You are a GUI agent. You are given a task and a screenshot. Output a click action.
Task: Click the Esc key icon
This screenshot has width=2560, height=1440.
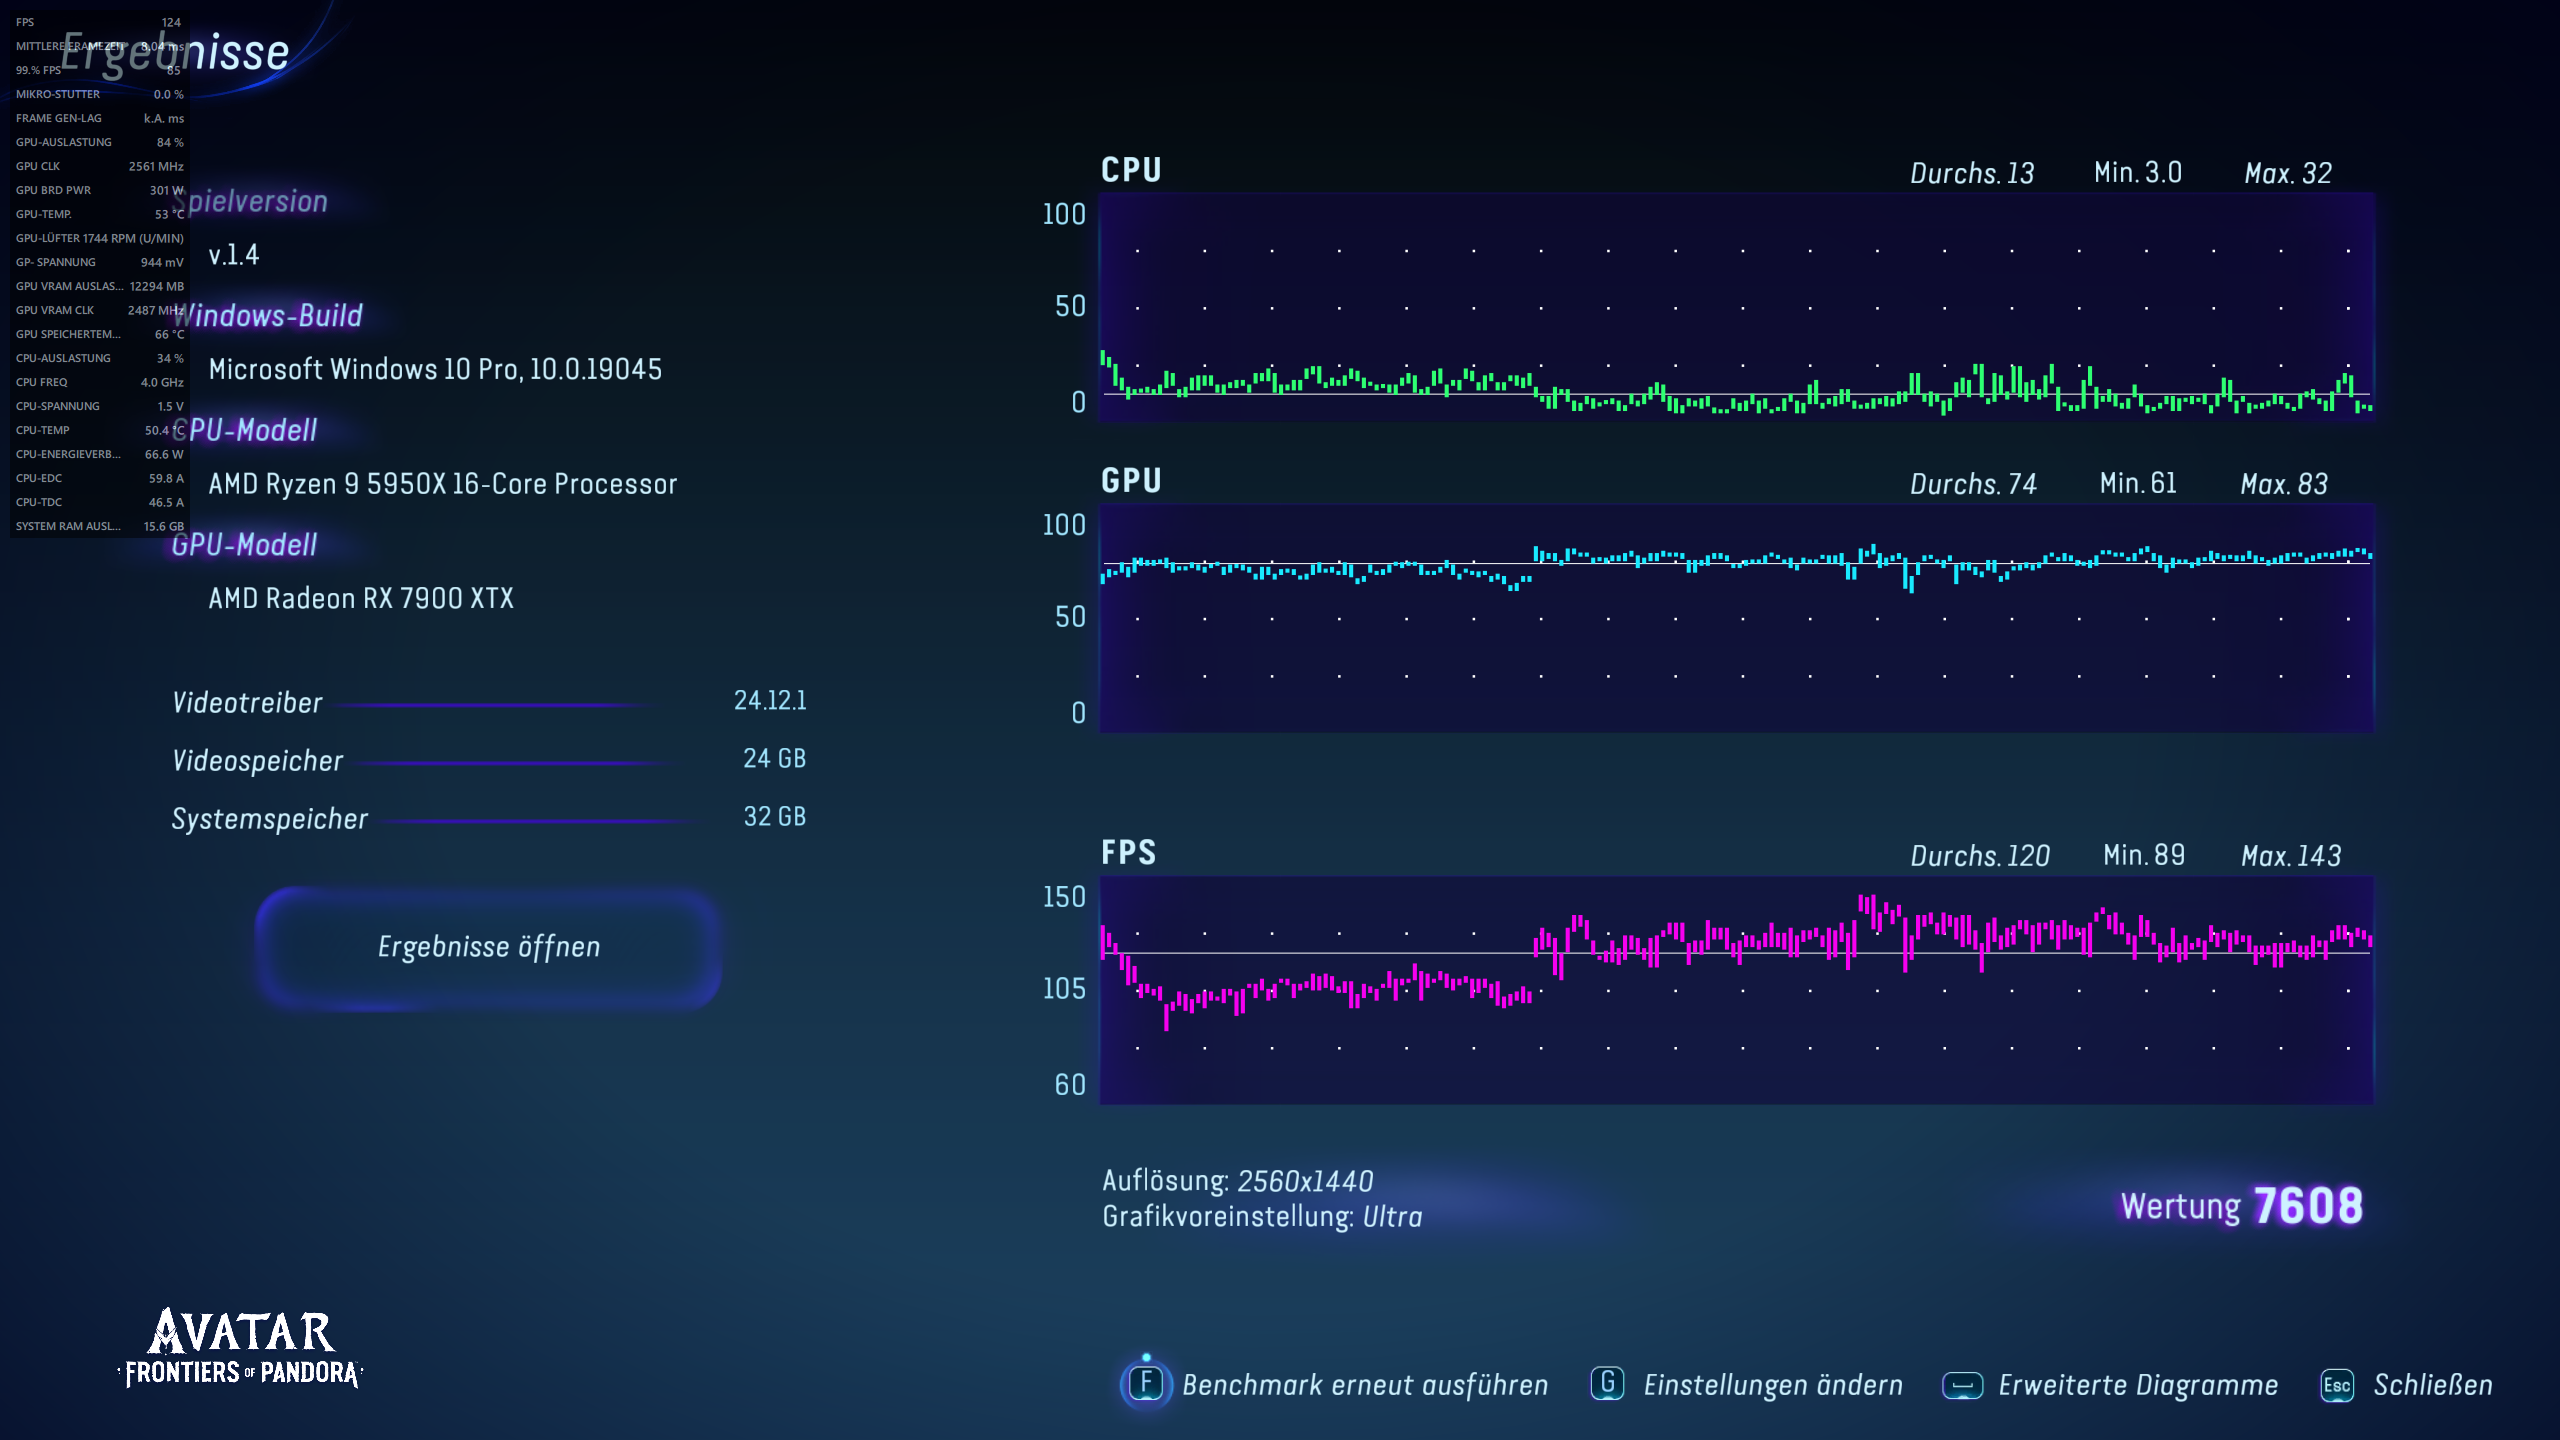2337,1385
